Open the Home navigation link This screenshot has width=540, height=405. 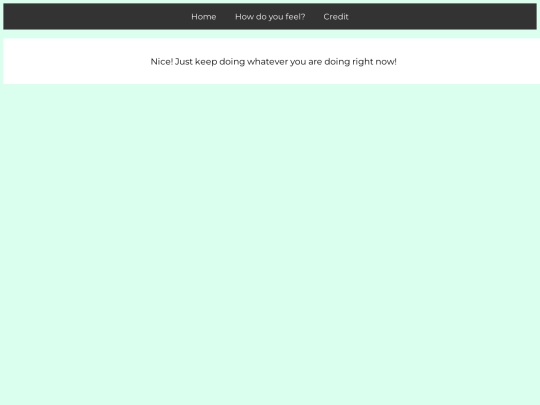point(204,17)
